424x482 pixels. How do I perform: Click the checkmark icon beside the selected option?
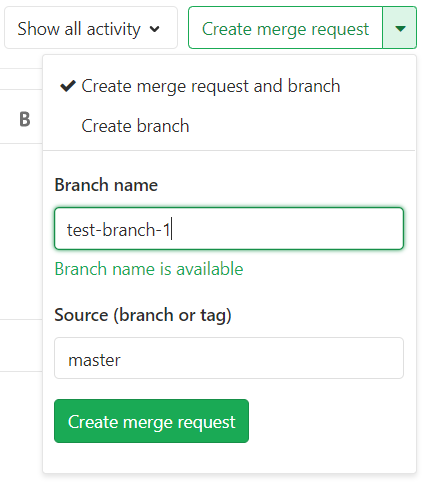click(68, 86)
